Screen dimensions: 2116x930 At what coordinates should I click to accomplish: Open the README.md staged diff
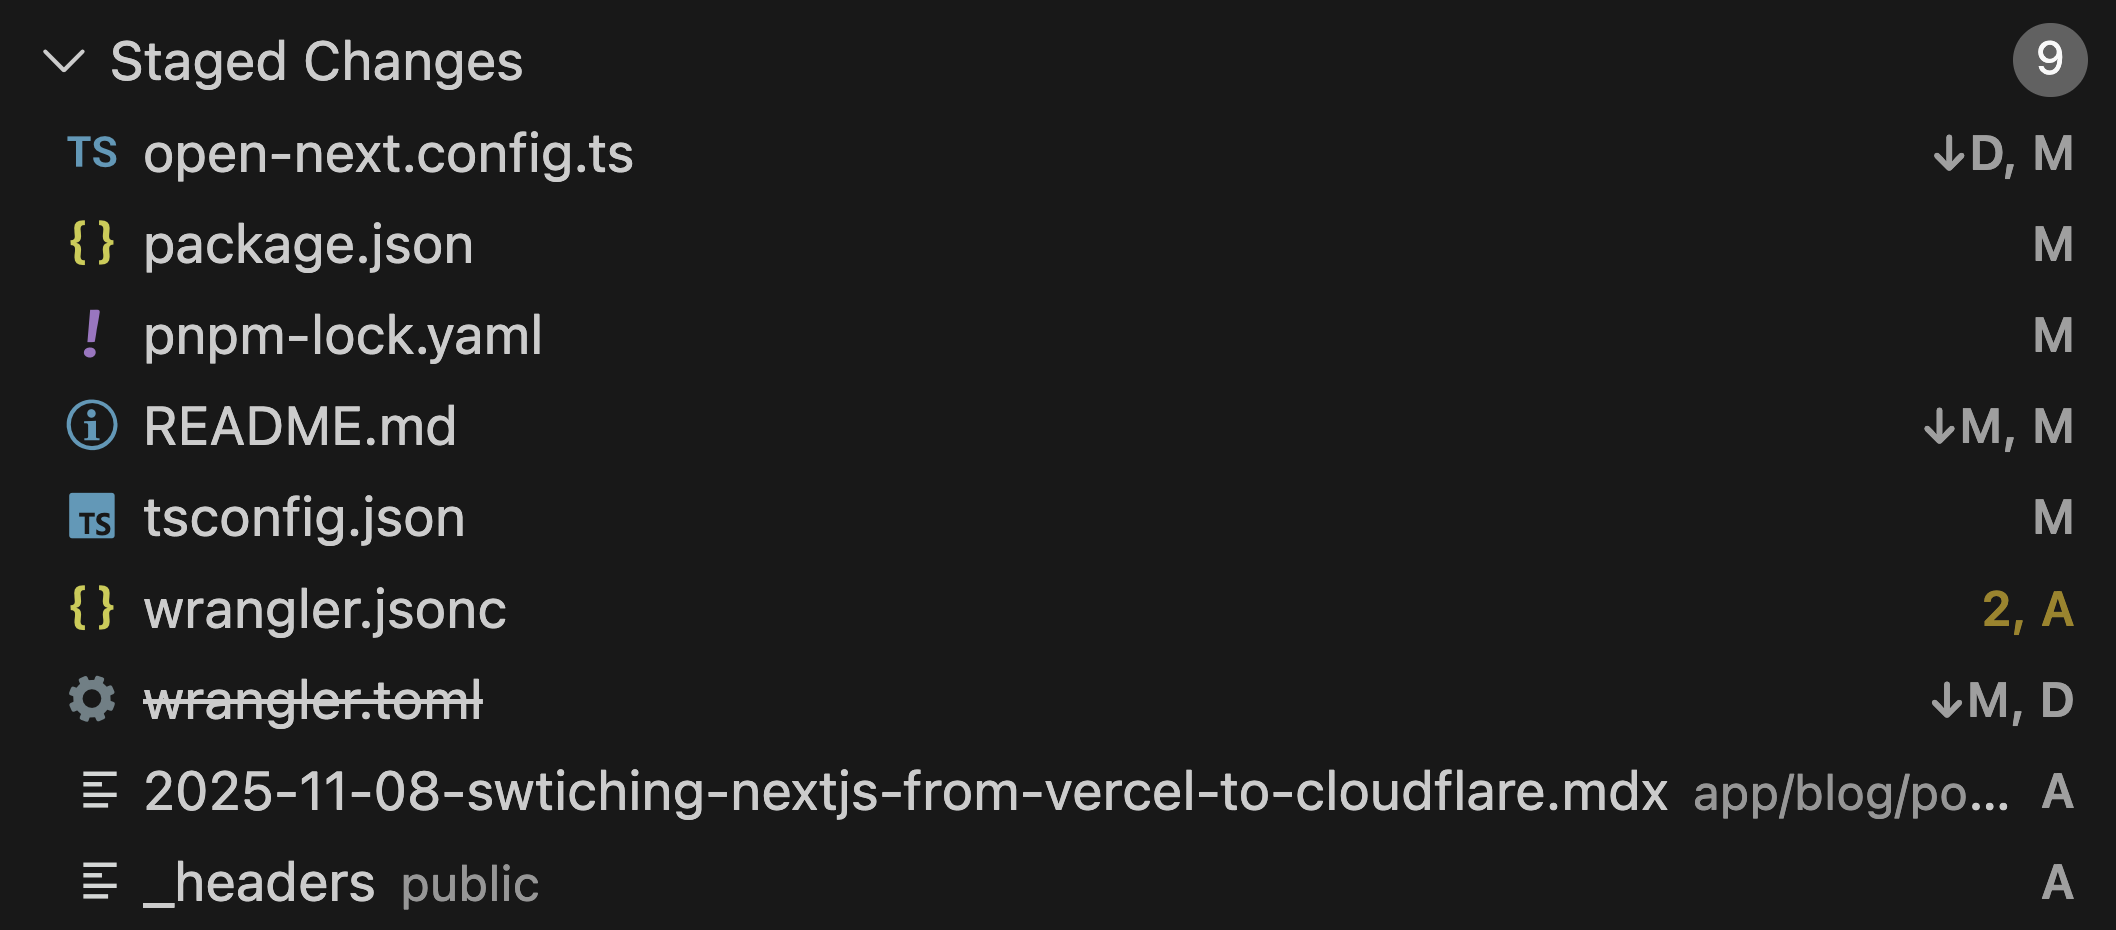pyautogui.click(x=300, y=427)
